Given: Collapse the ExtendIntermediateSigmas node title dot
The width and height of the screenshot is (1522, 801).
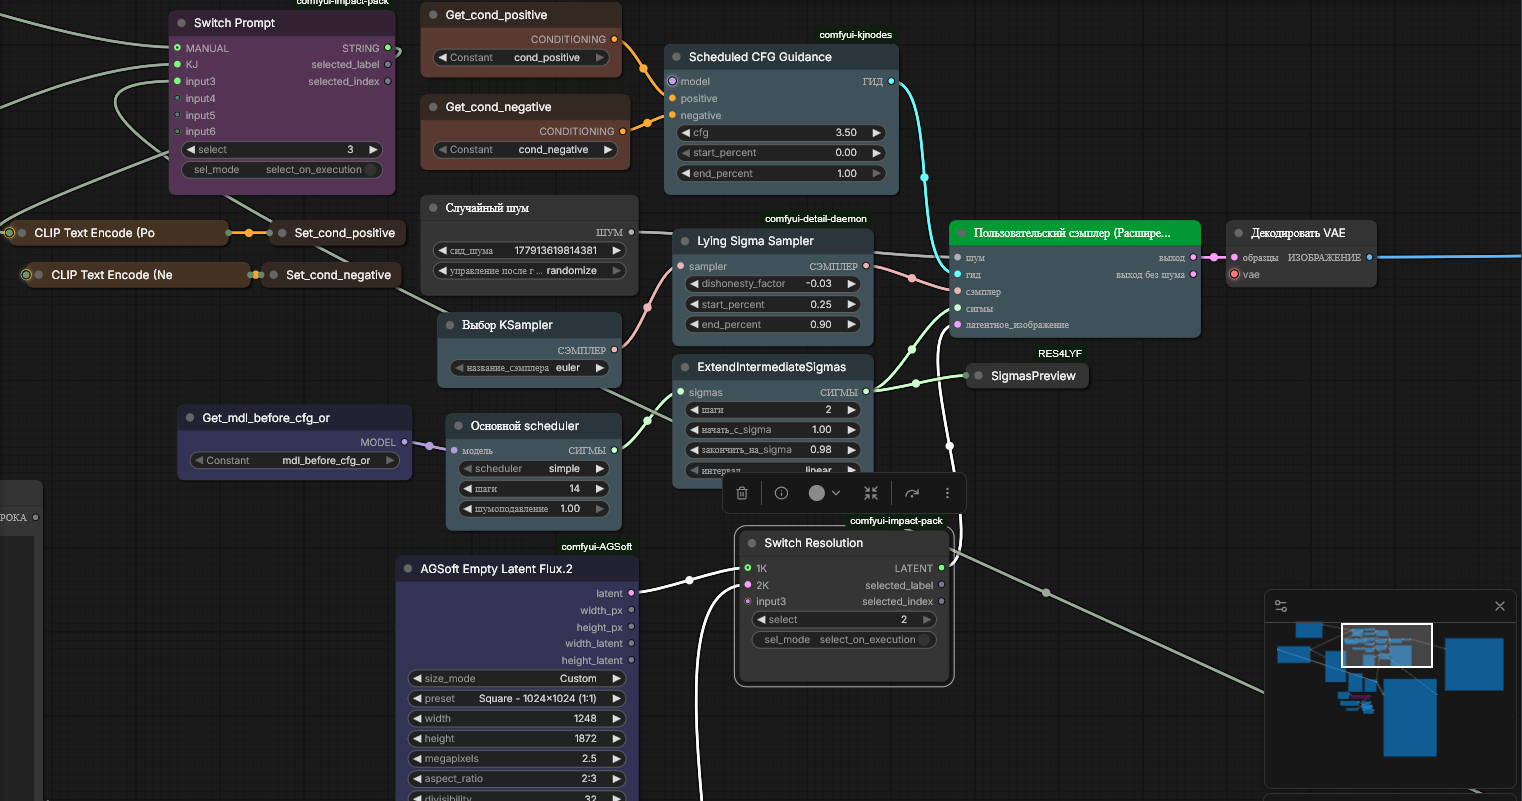Looking at the screenshot, I should [x=684, y=367].
